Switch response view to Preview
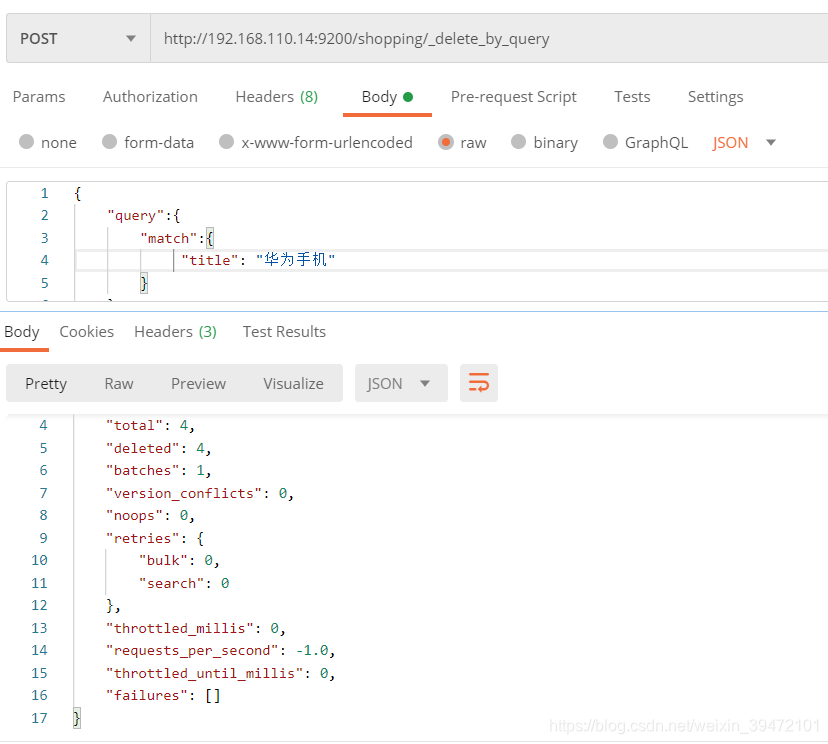 198,383
